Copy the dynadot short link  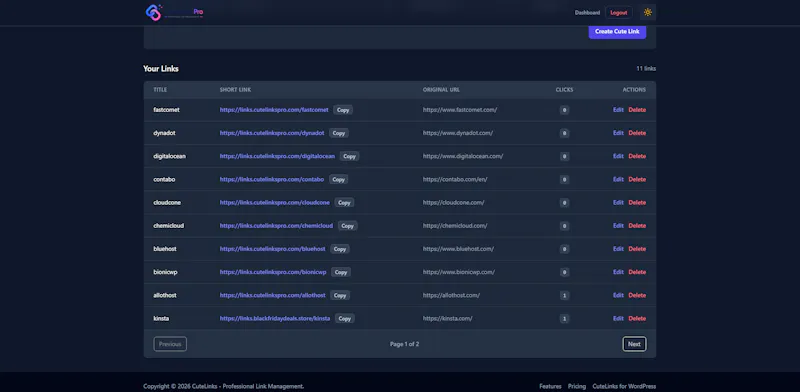point(339,133)
